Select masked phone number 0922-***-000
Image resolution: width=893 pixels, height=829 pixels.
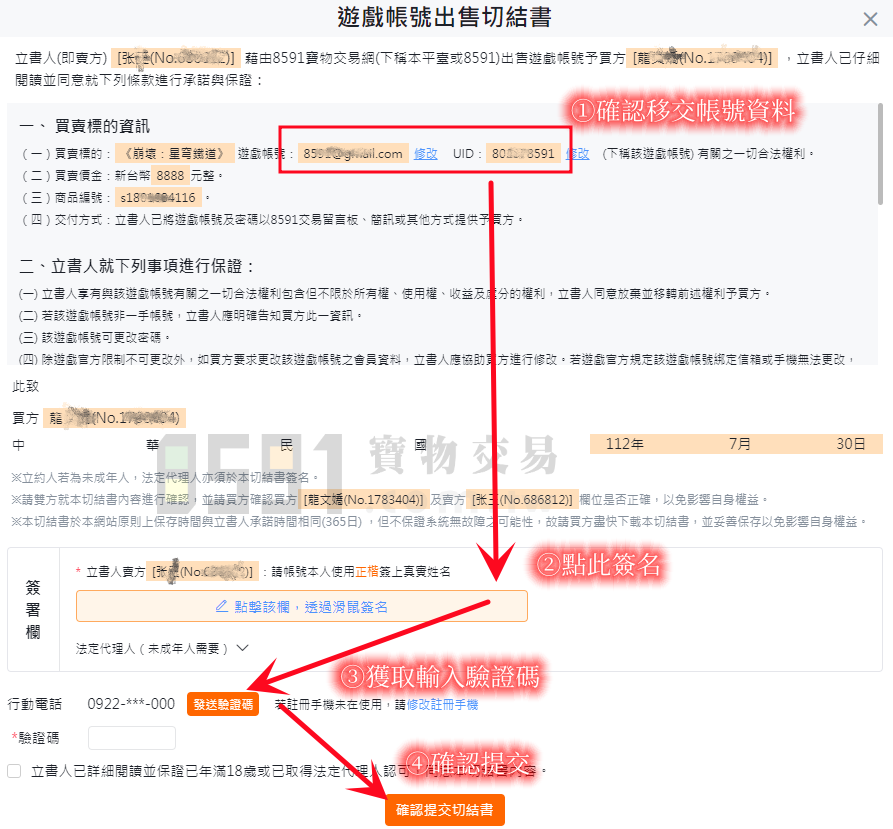click(x=131, y=704)
